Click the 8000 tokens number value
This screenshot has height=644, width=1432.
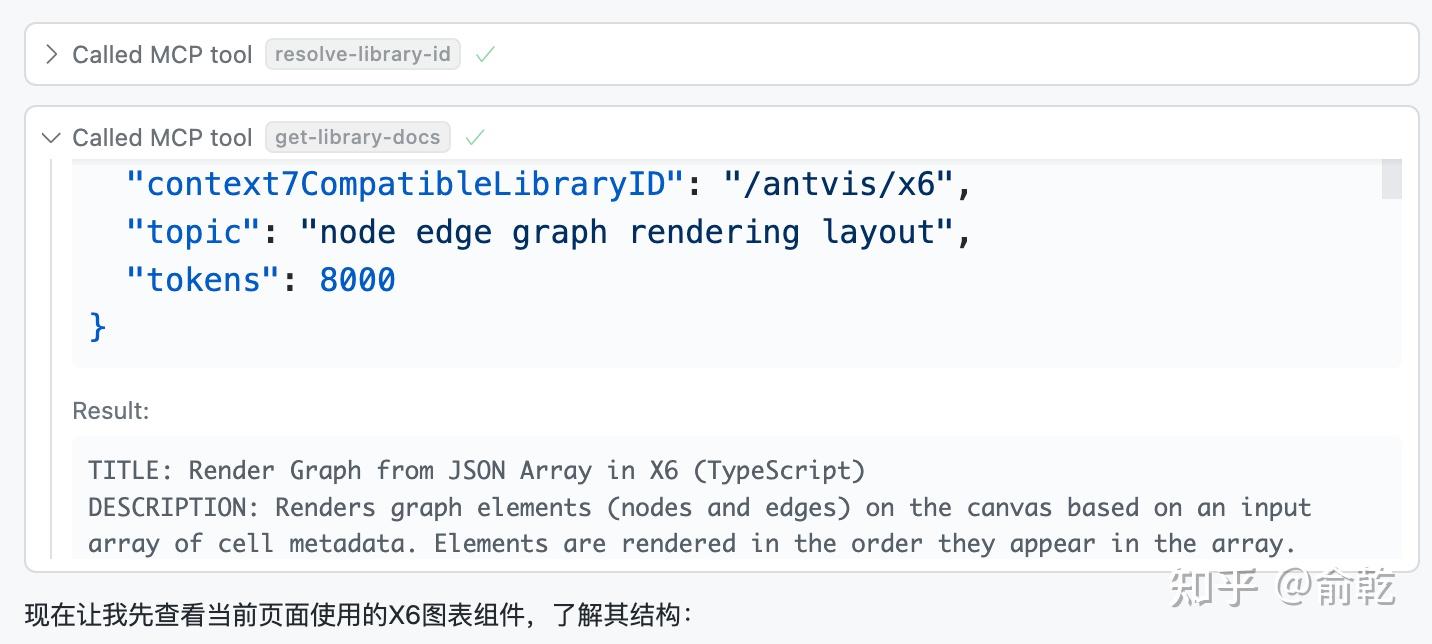(x=357, y=279)
